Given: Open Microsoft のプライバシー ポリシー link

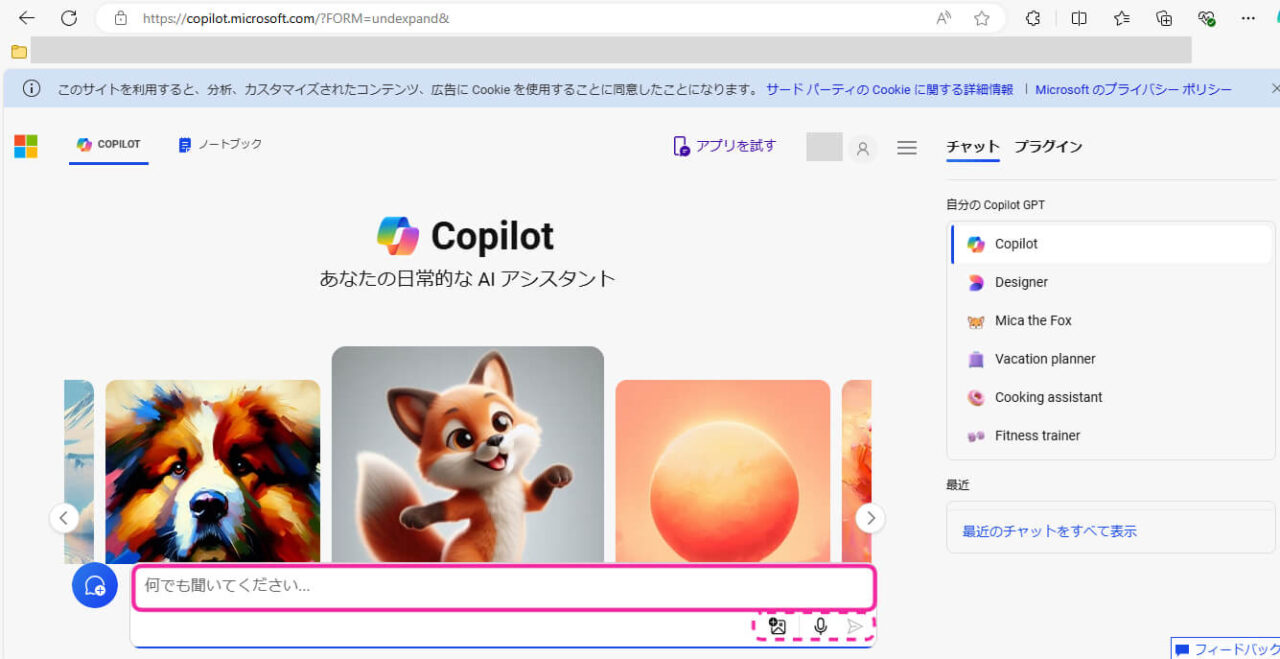Looking at the screenshot, I should (x=1133, y=89).
